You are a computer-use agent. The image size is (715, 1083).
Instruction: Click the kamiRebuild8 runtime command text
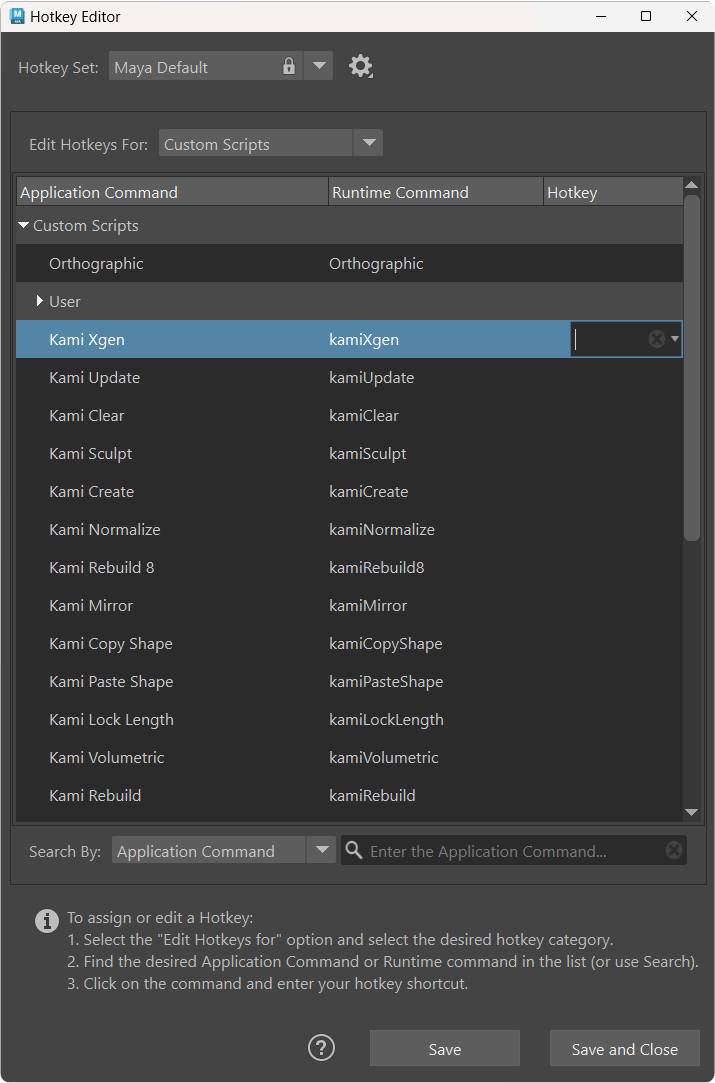tap(376, 567)
